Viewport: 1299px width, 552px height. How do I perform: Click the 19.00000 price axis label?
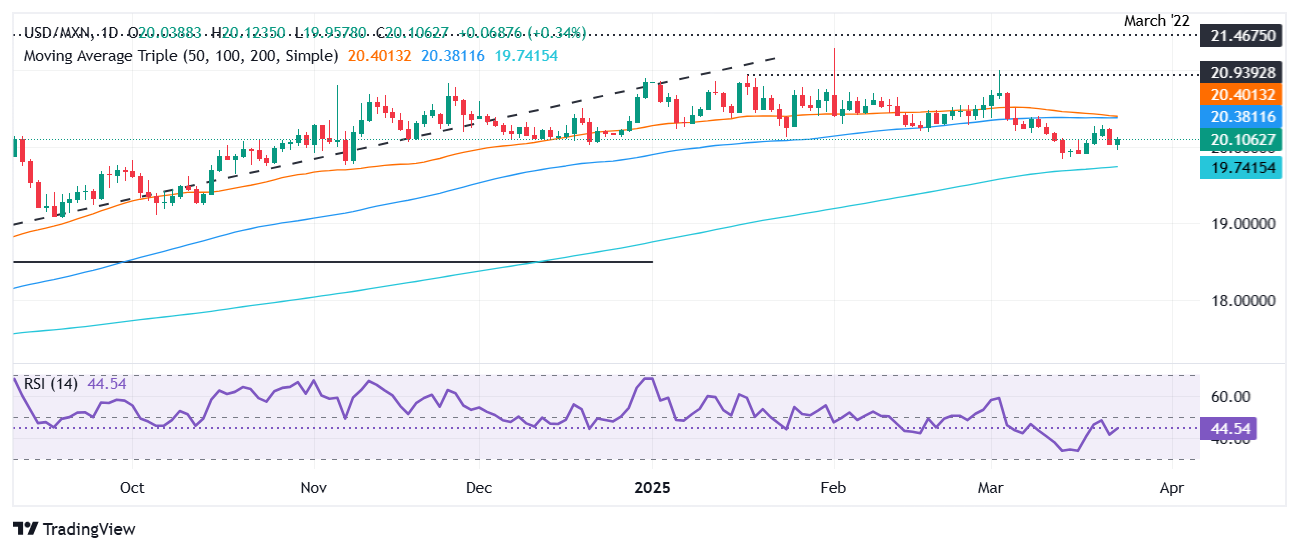tap(1239, 225)
